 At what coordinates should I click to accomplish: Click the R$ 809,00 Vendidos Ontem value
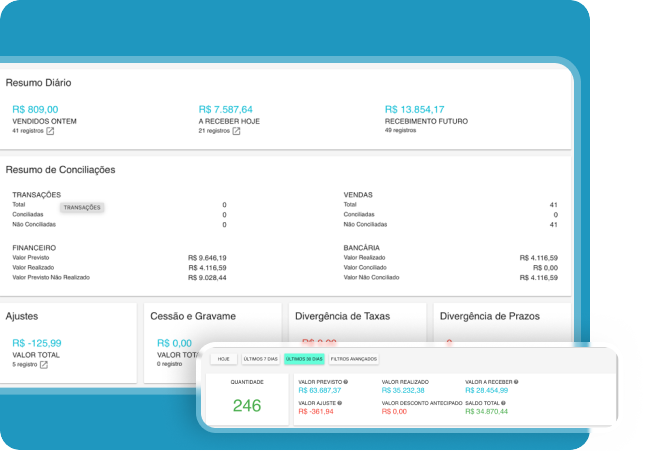(35, 110)
